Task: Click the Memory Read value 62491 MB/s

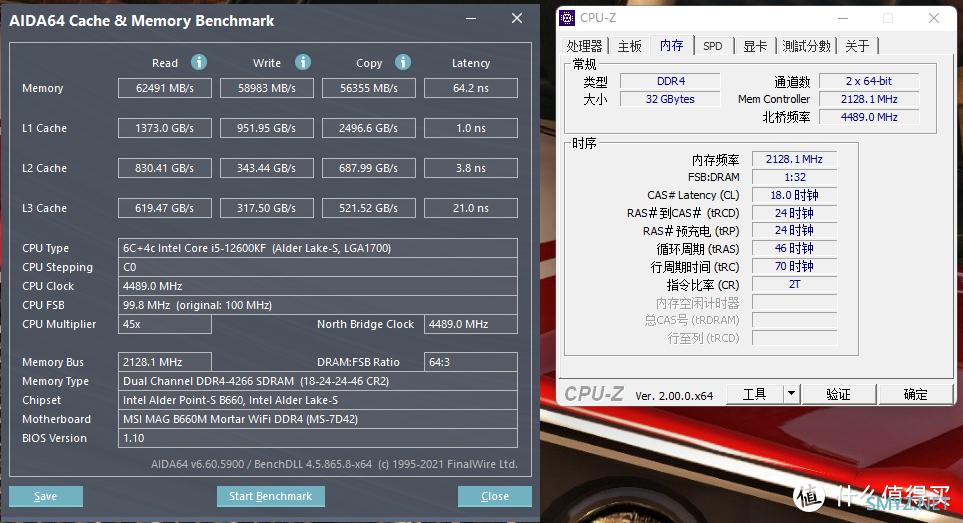Action: tap(165, 88)
